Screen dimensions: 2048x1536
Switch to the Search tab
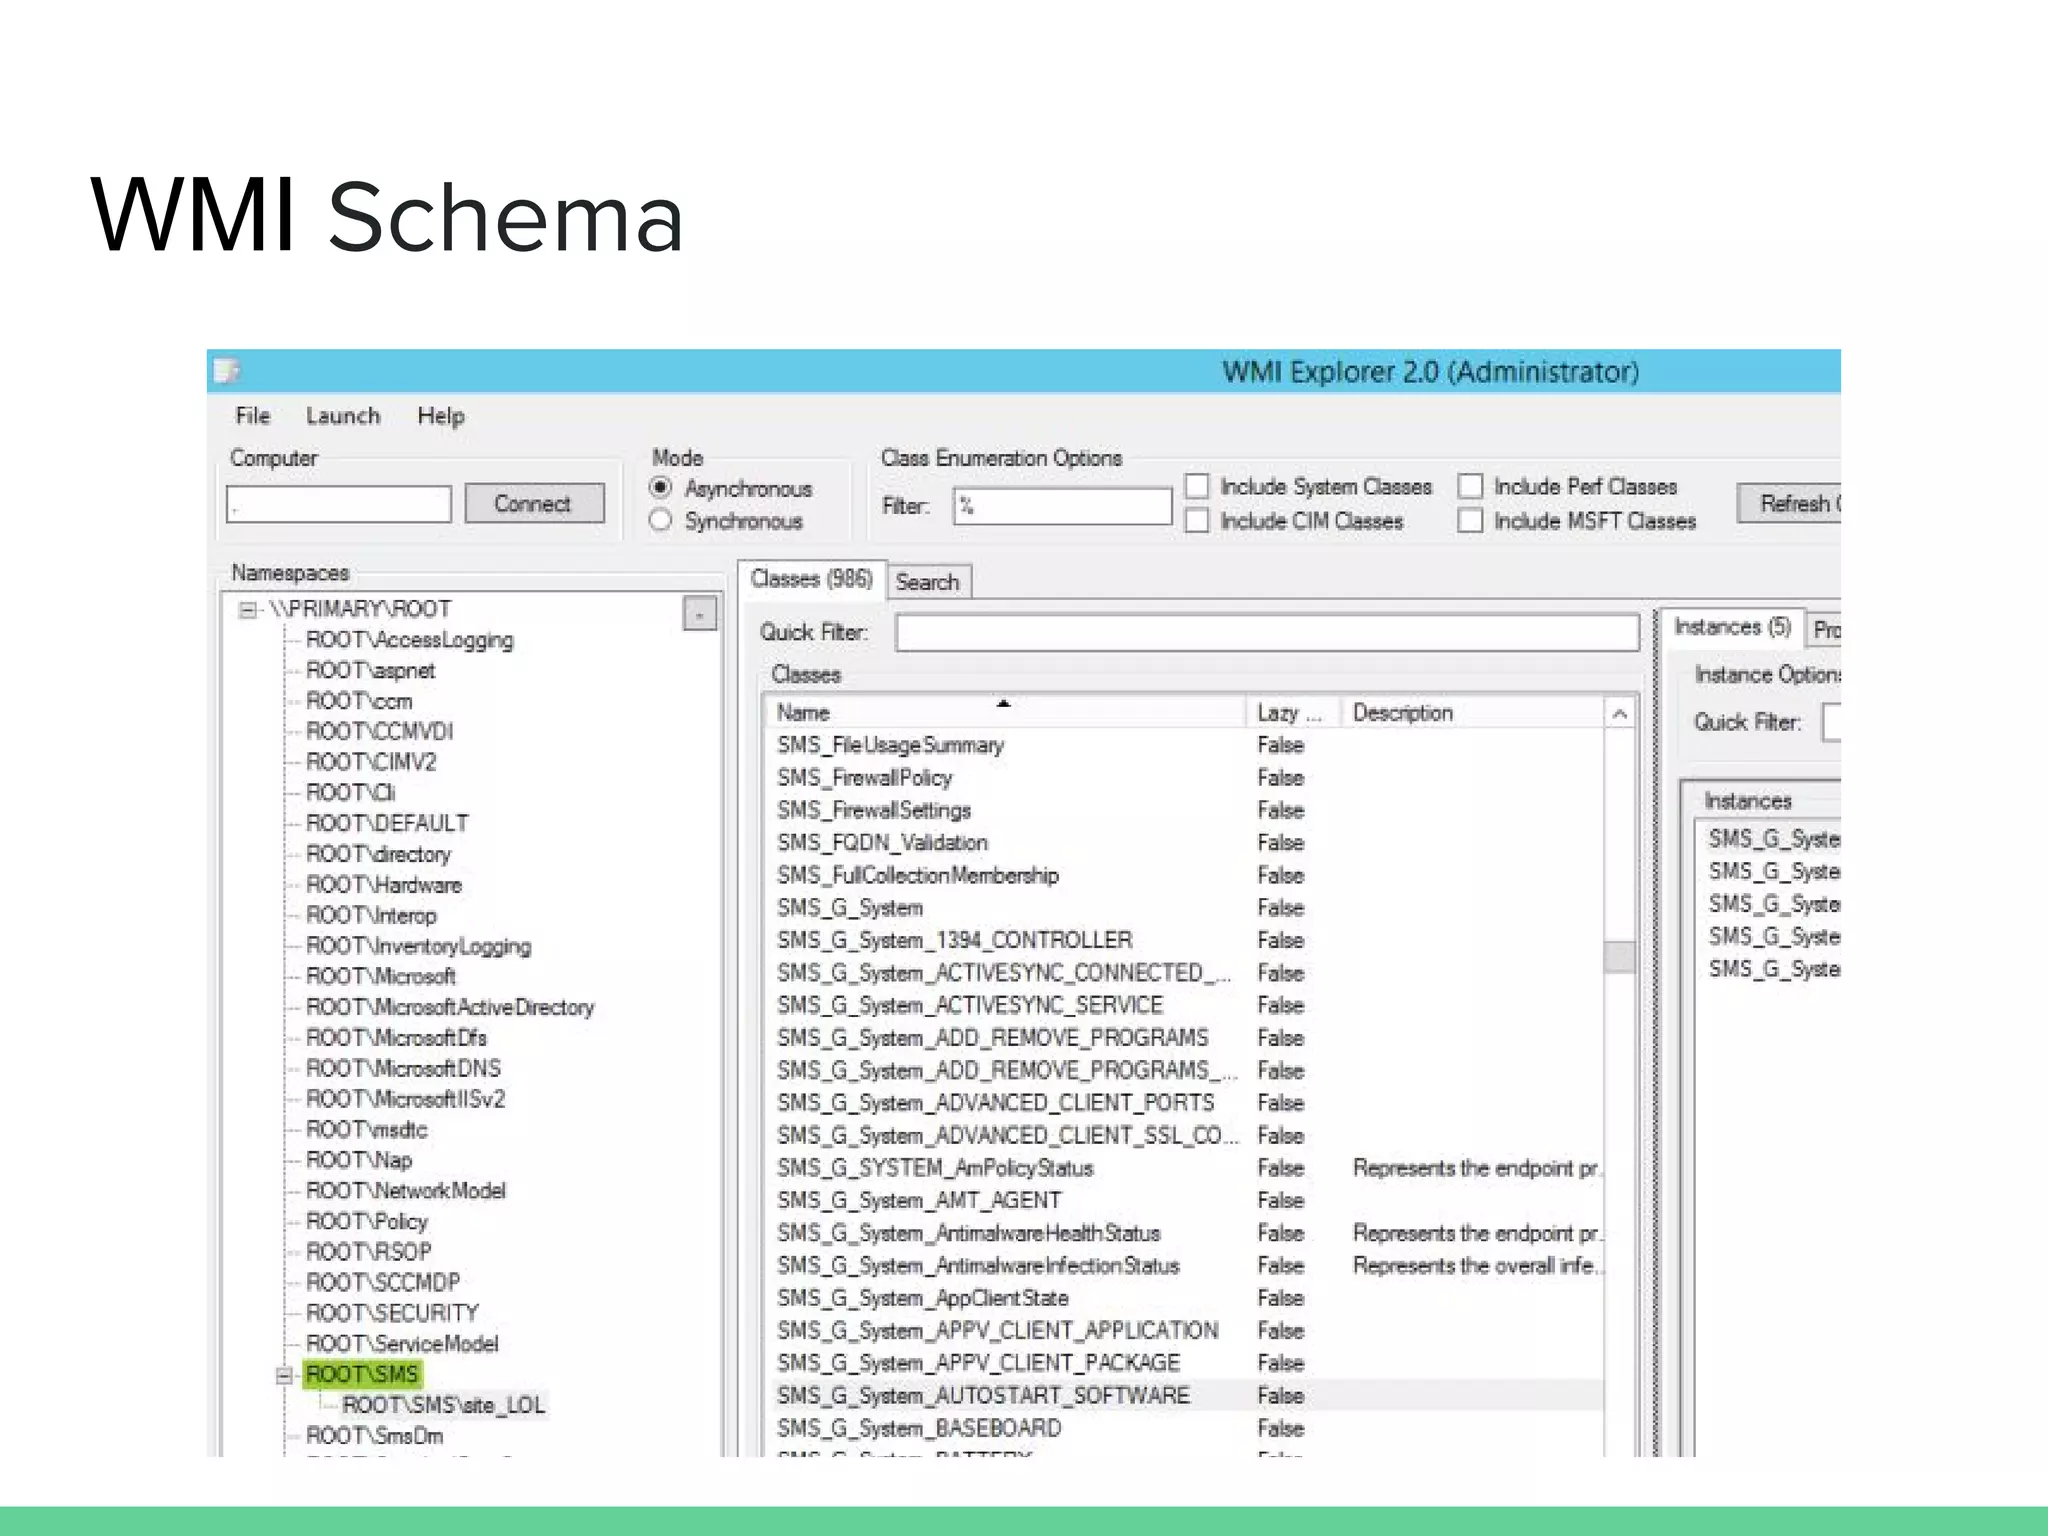click(928, 582)
